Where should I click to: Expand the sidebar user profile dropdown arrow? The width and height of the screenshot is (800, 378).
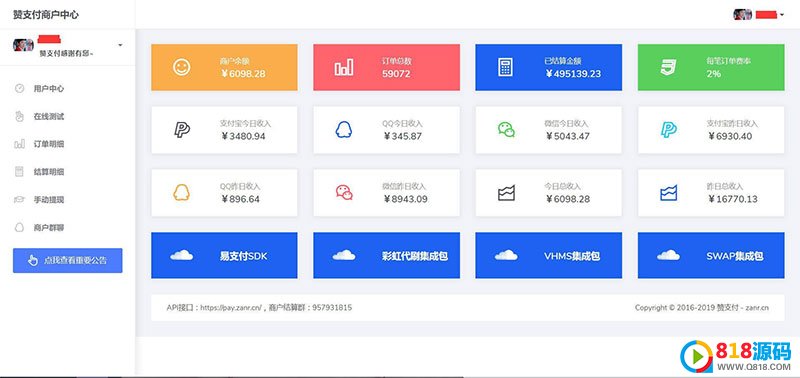point(120,45)
